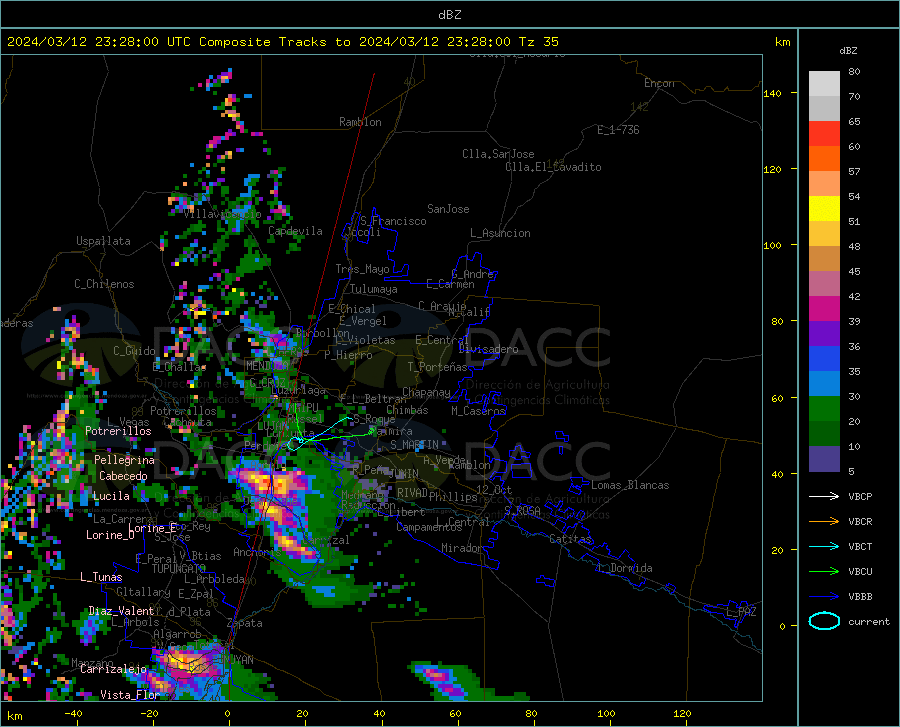Click the 'Clla.SanJose' map label
This screenshot has width=900, height=727.
point(498,154)
